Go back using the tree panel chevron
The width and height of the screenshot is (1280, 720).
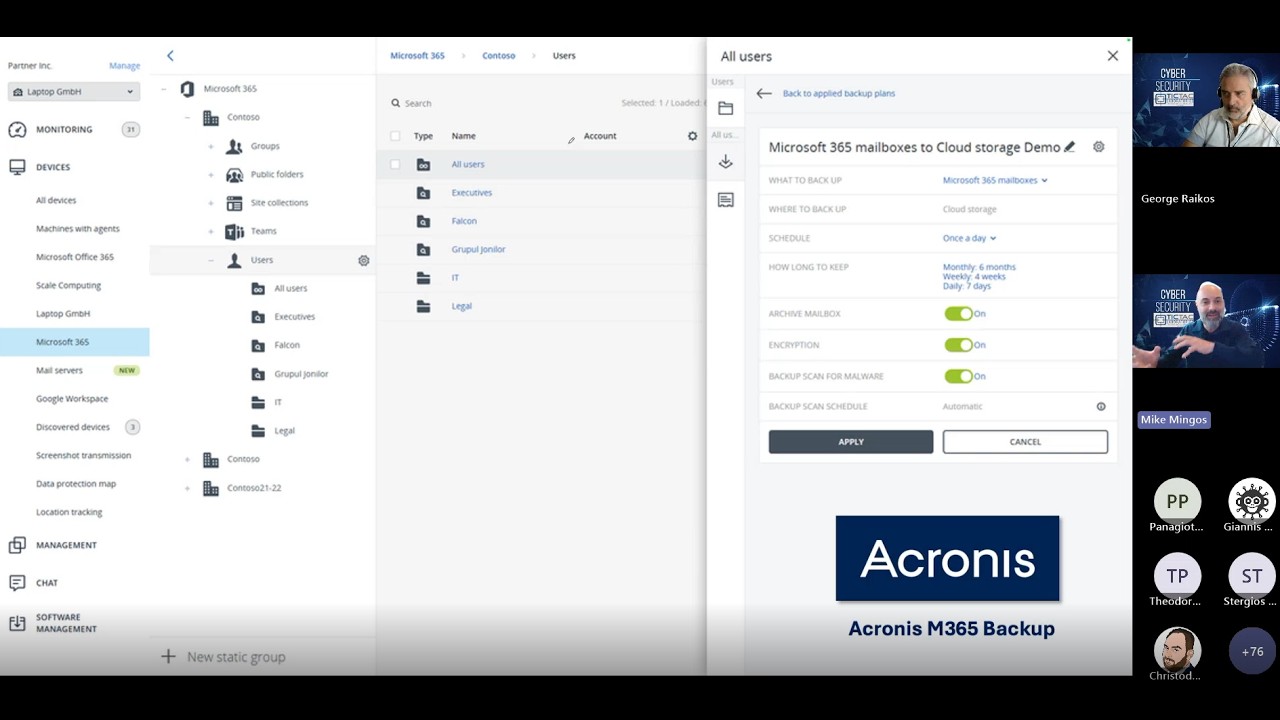pyautogui.click(x=170, y=56)
